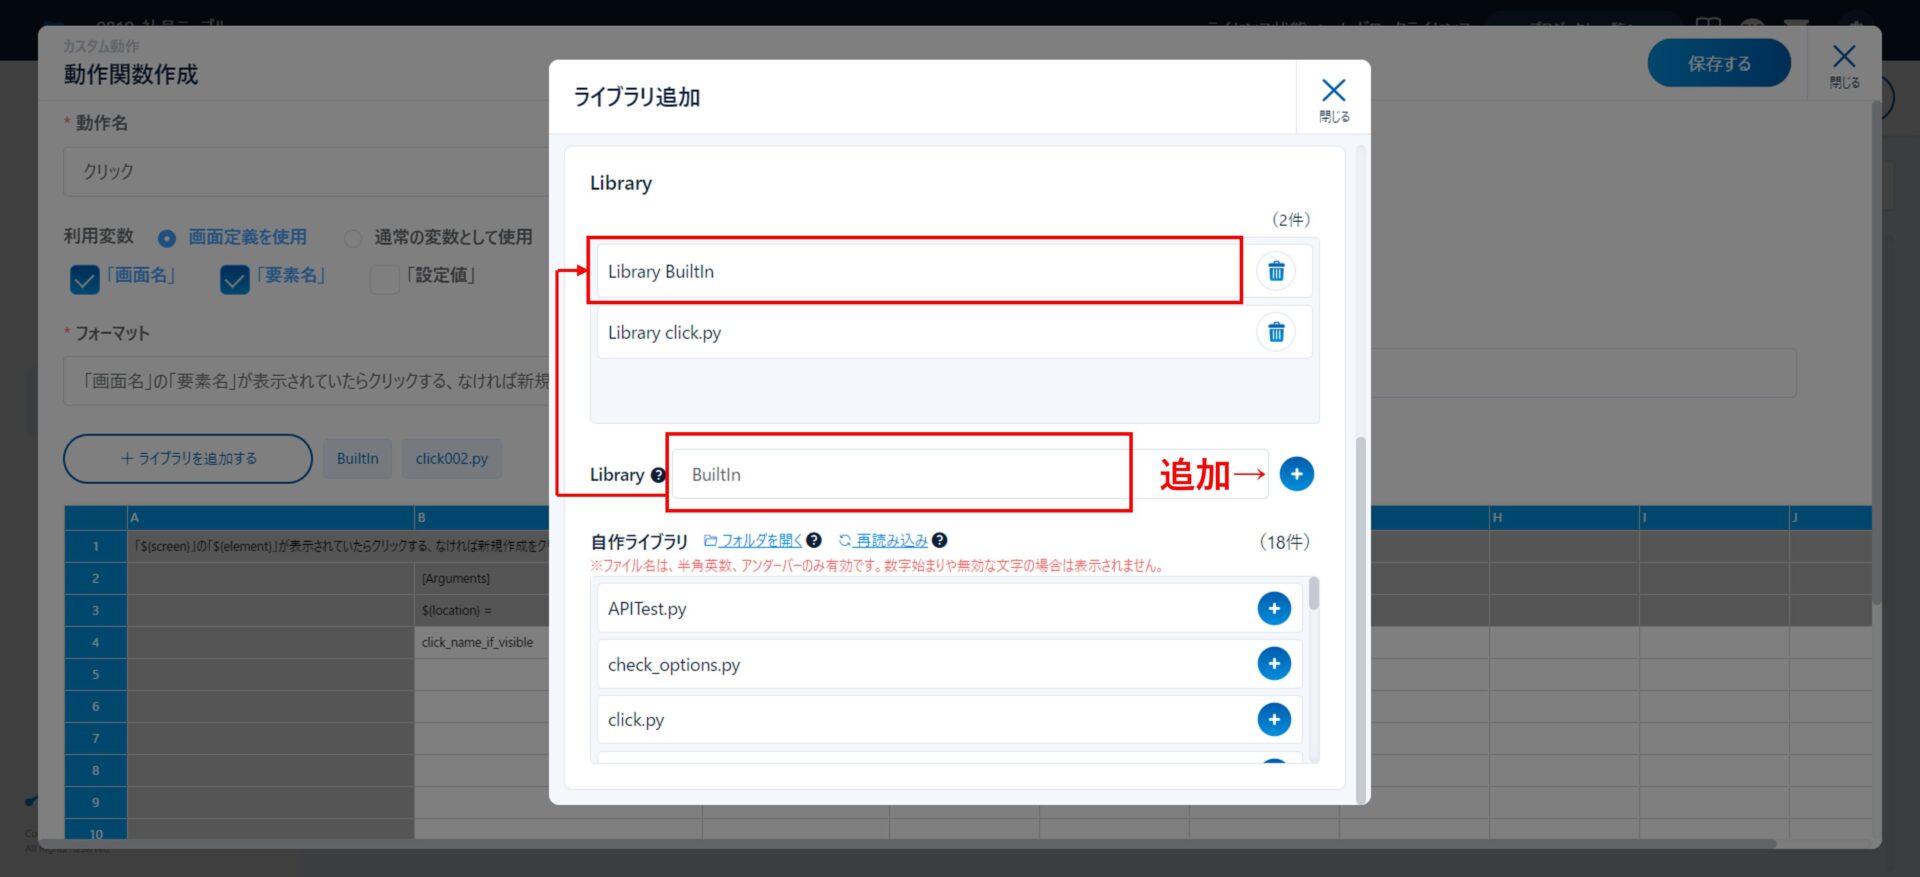
Task: Add APITest.py to the library list
Action: pyautogui.click(x=1273, y=608)
